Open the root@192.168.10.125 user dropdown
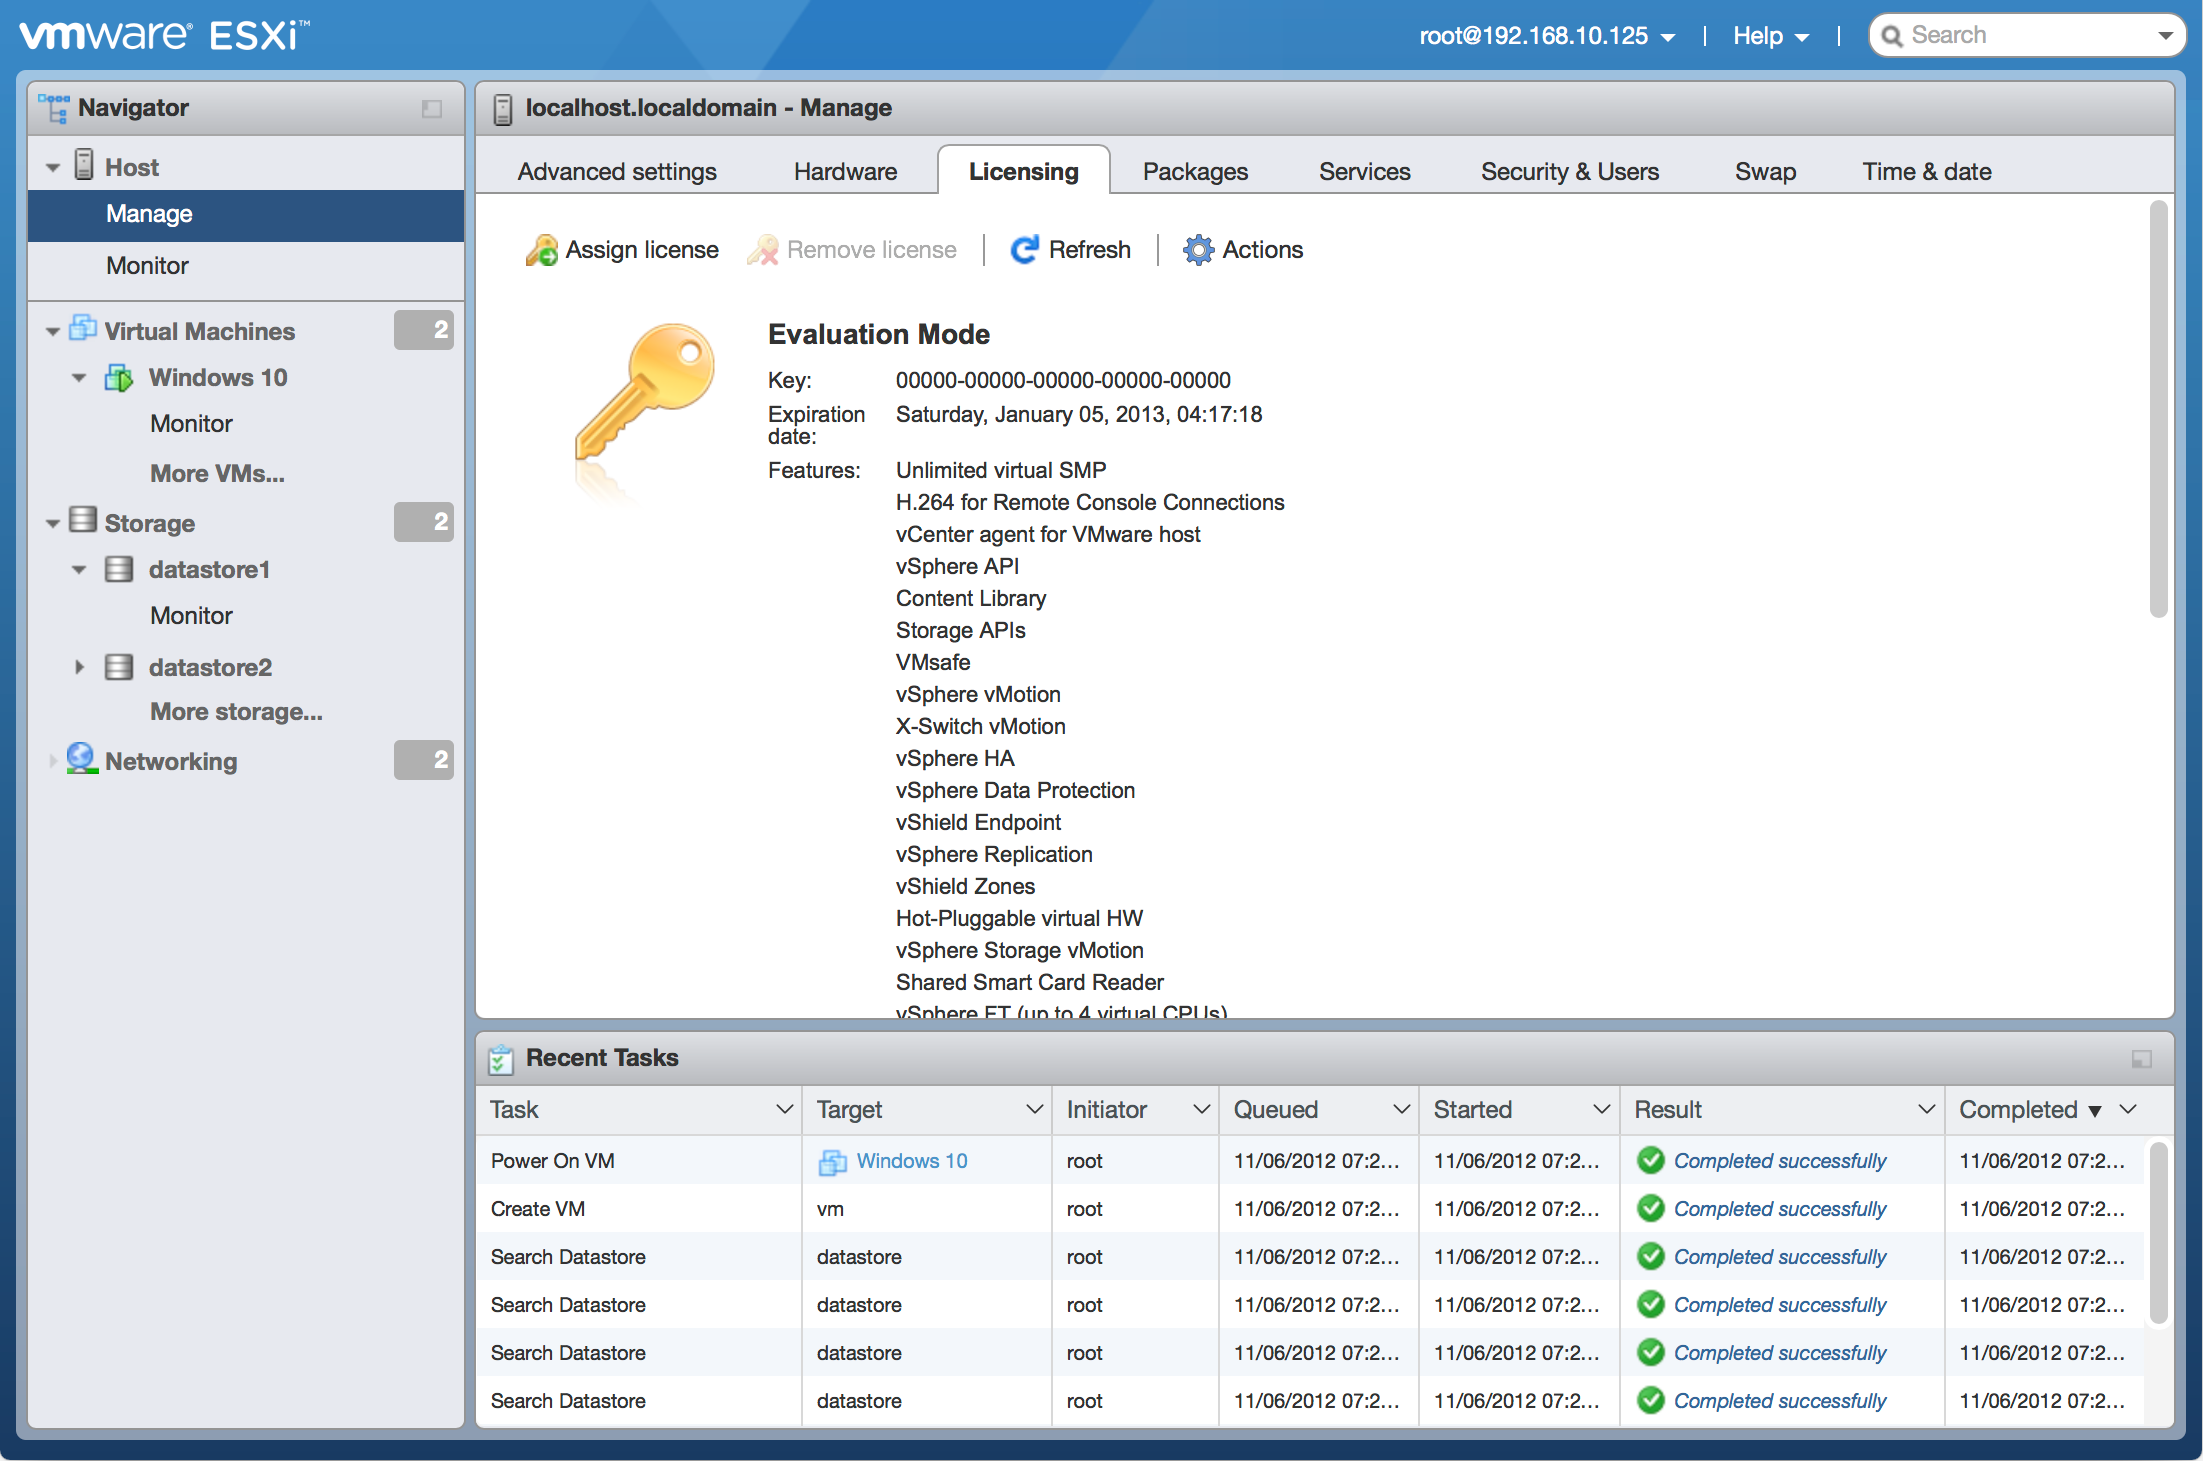 click(x=1547, y=36)
